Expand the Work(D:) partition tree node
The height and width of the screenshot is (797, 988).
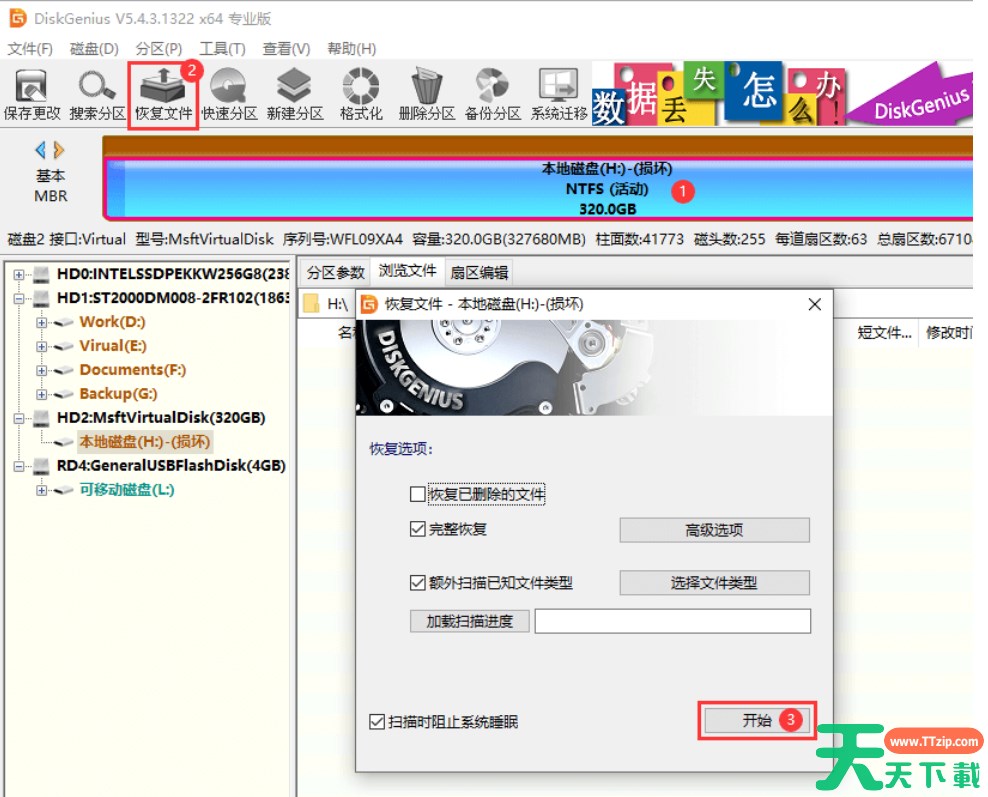click(41, 322)
